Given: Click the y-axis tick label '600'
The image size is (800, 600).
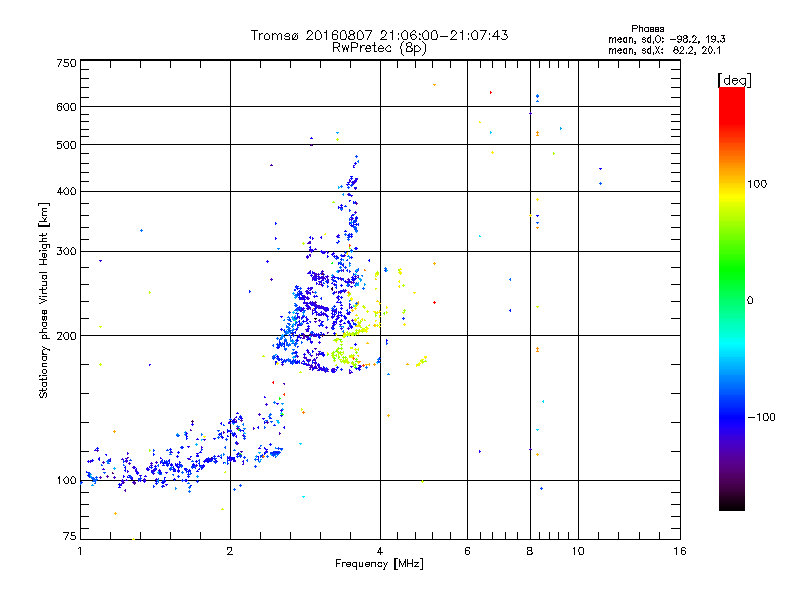Looking at the screenshot, I should [67, 107].
